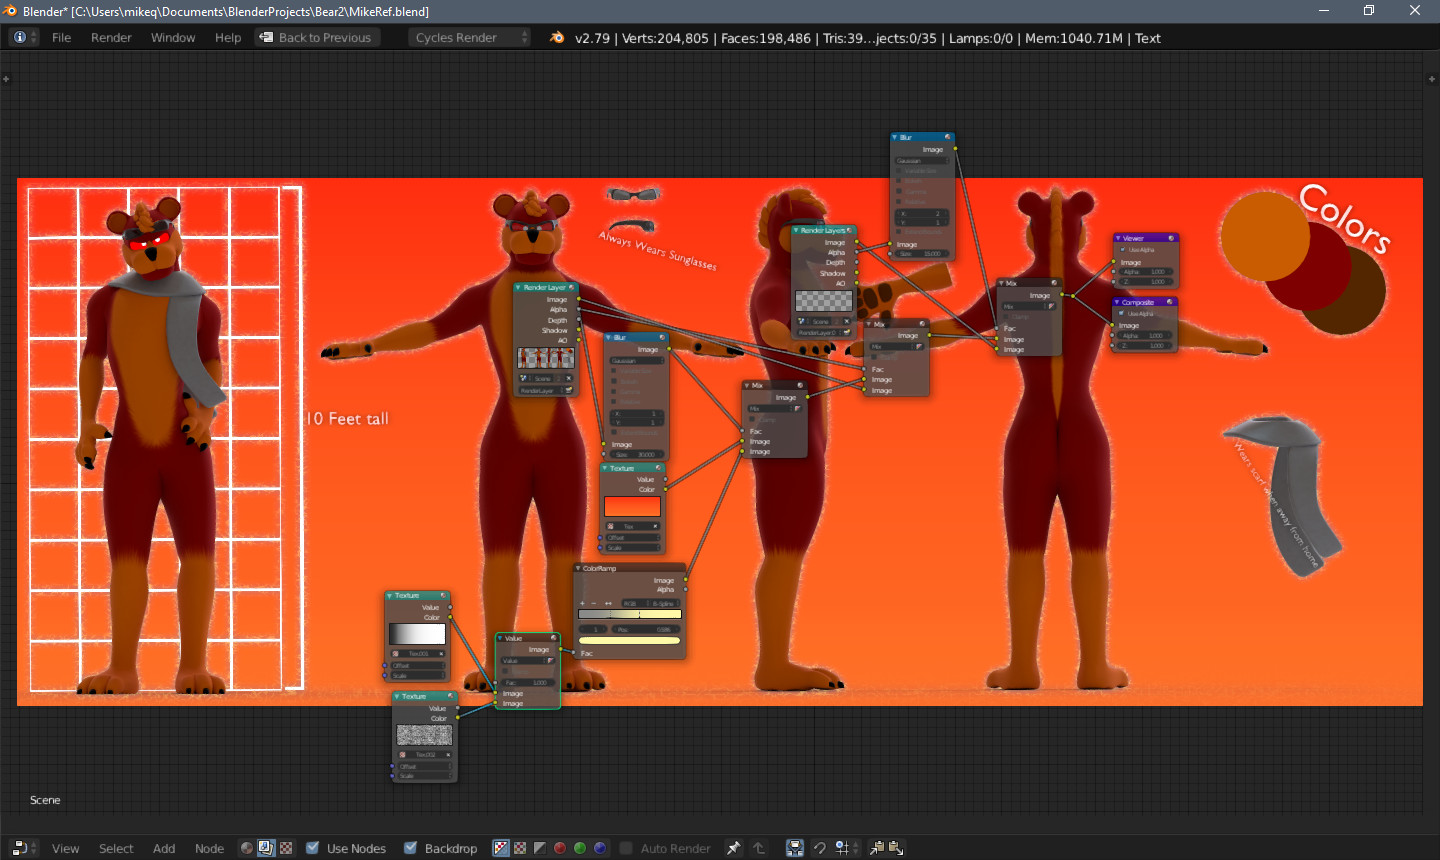The height and width of the screenshot is (860, 1440).
Task: Open the node editor Add menu
Action: [164, 848]
